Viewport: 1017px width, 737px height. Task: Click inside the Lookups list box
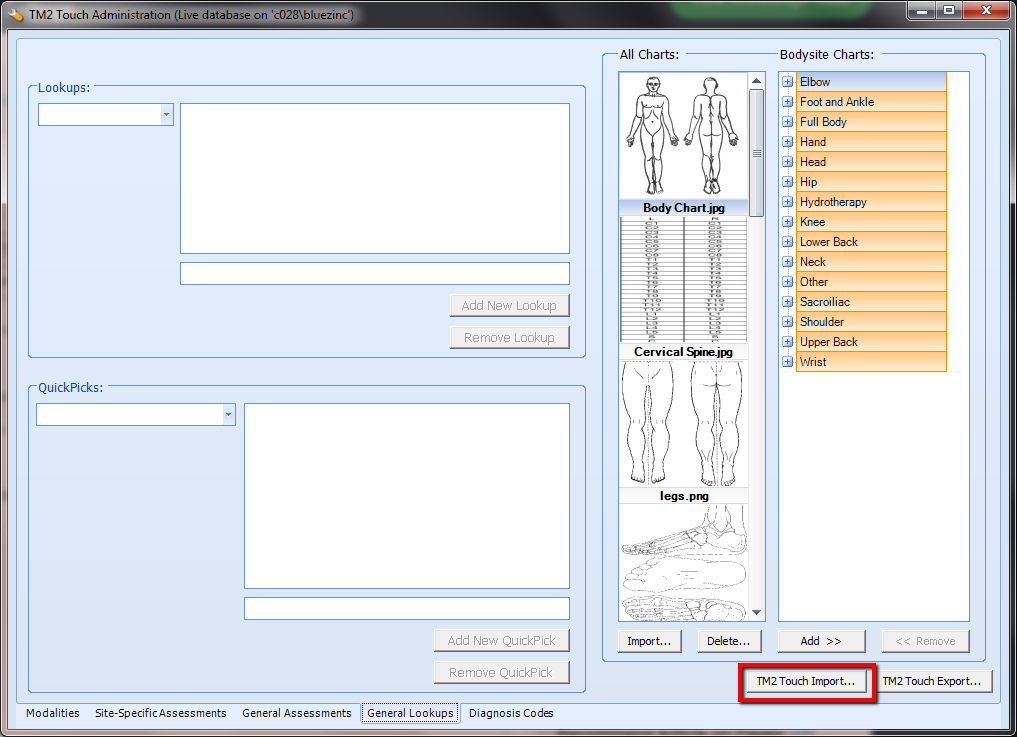tap(375, 178)
